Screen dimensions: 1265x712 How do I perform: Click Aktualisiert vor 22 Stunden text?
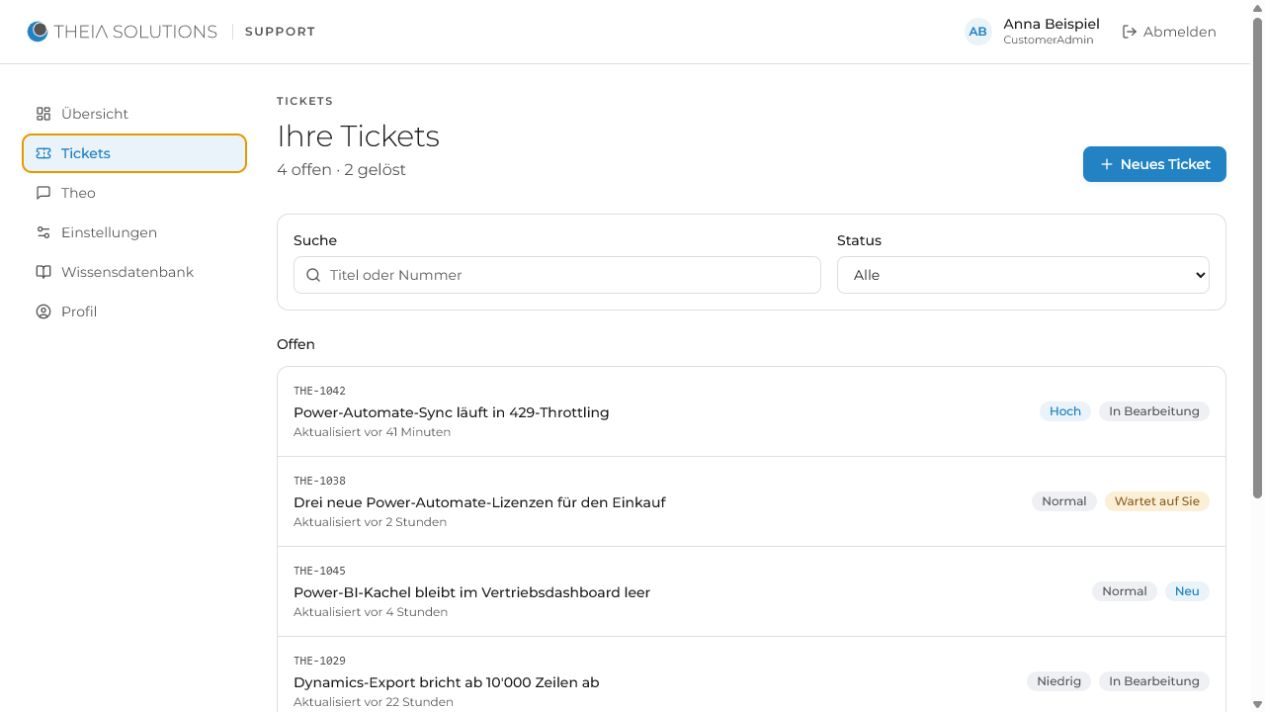pos(373,702)
